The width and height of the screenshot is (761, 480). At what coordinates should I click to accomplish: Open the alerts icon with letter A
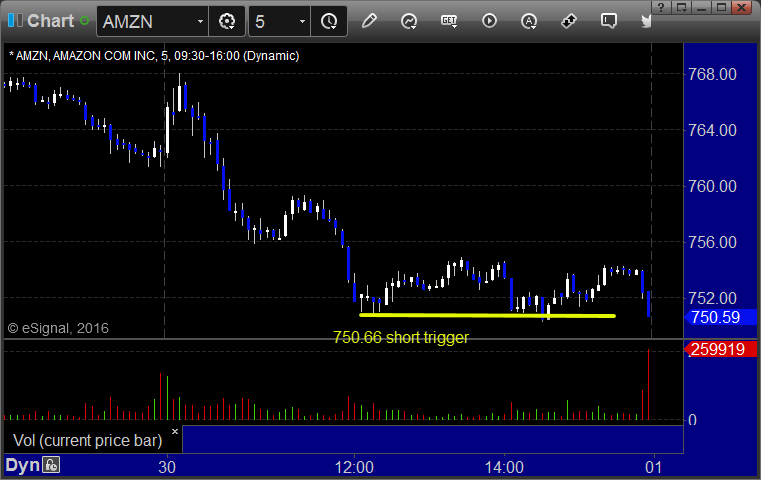(x=529, y=21)
